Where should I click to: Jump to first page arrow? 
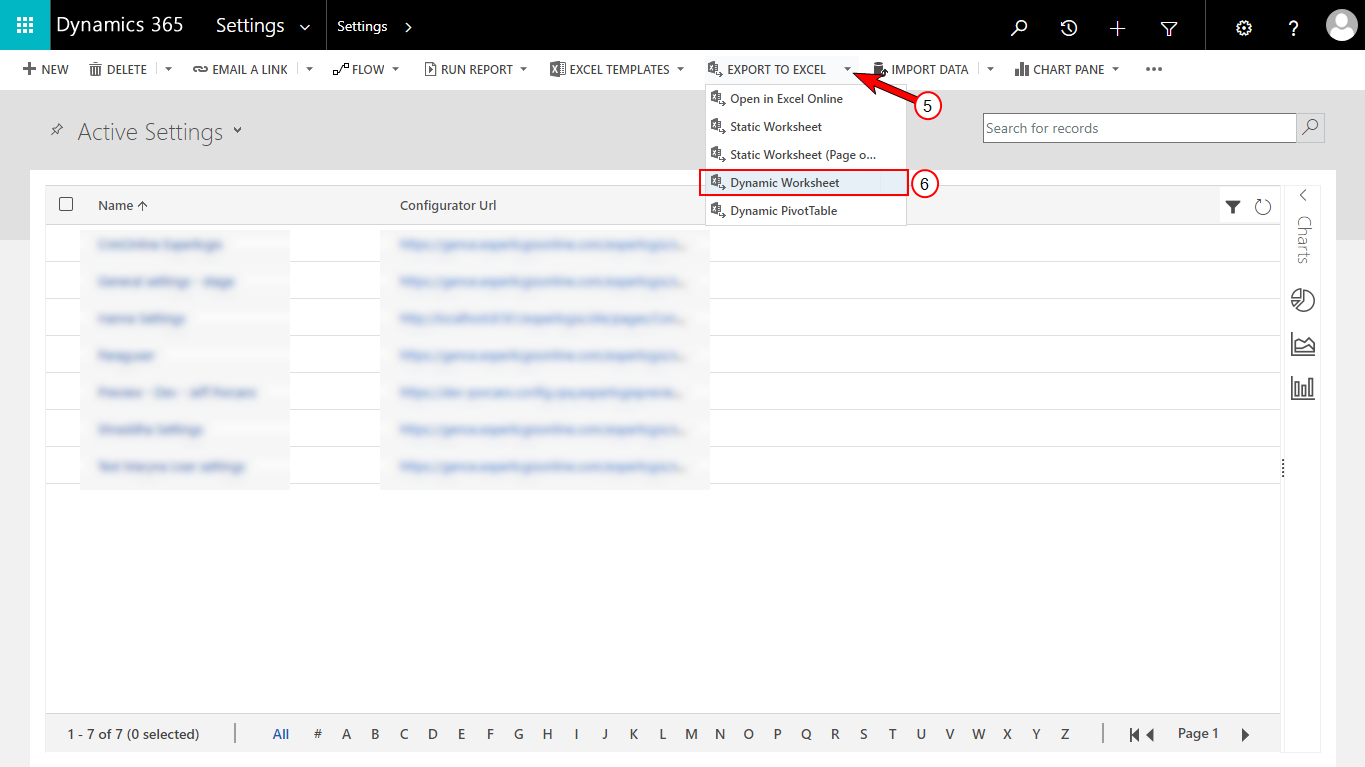tap(1134, 735)
